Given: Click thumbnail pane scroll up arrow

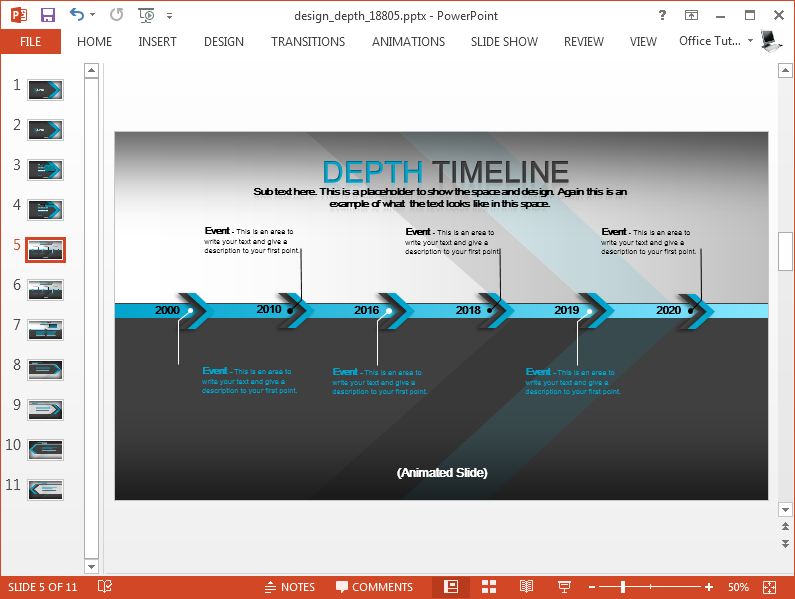Looking at the screenshot, I should (91, 70).
